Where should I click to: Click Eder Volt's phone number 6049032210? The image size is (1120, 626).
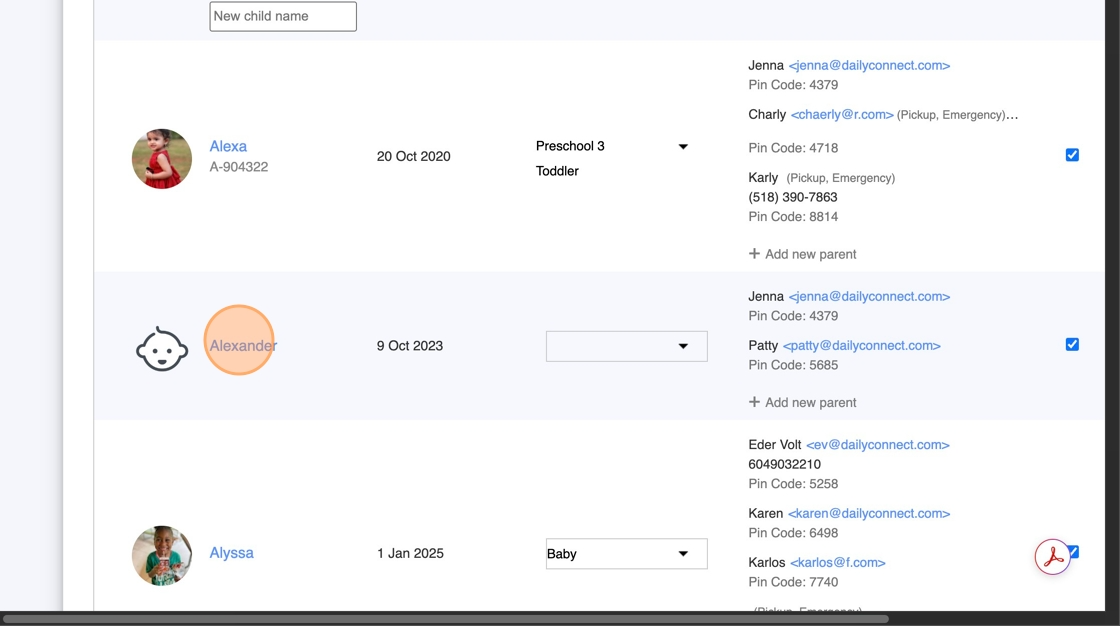coord(784,464)
